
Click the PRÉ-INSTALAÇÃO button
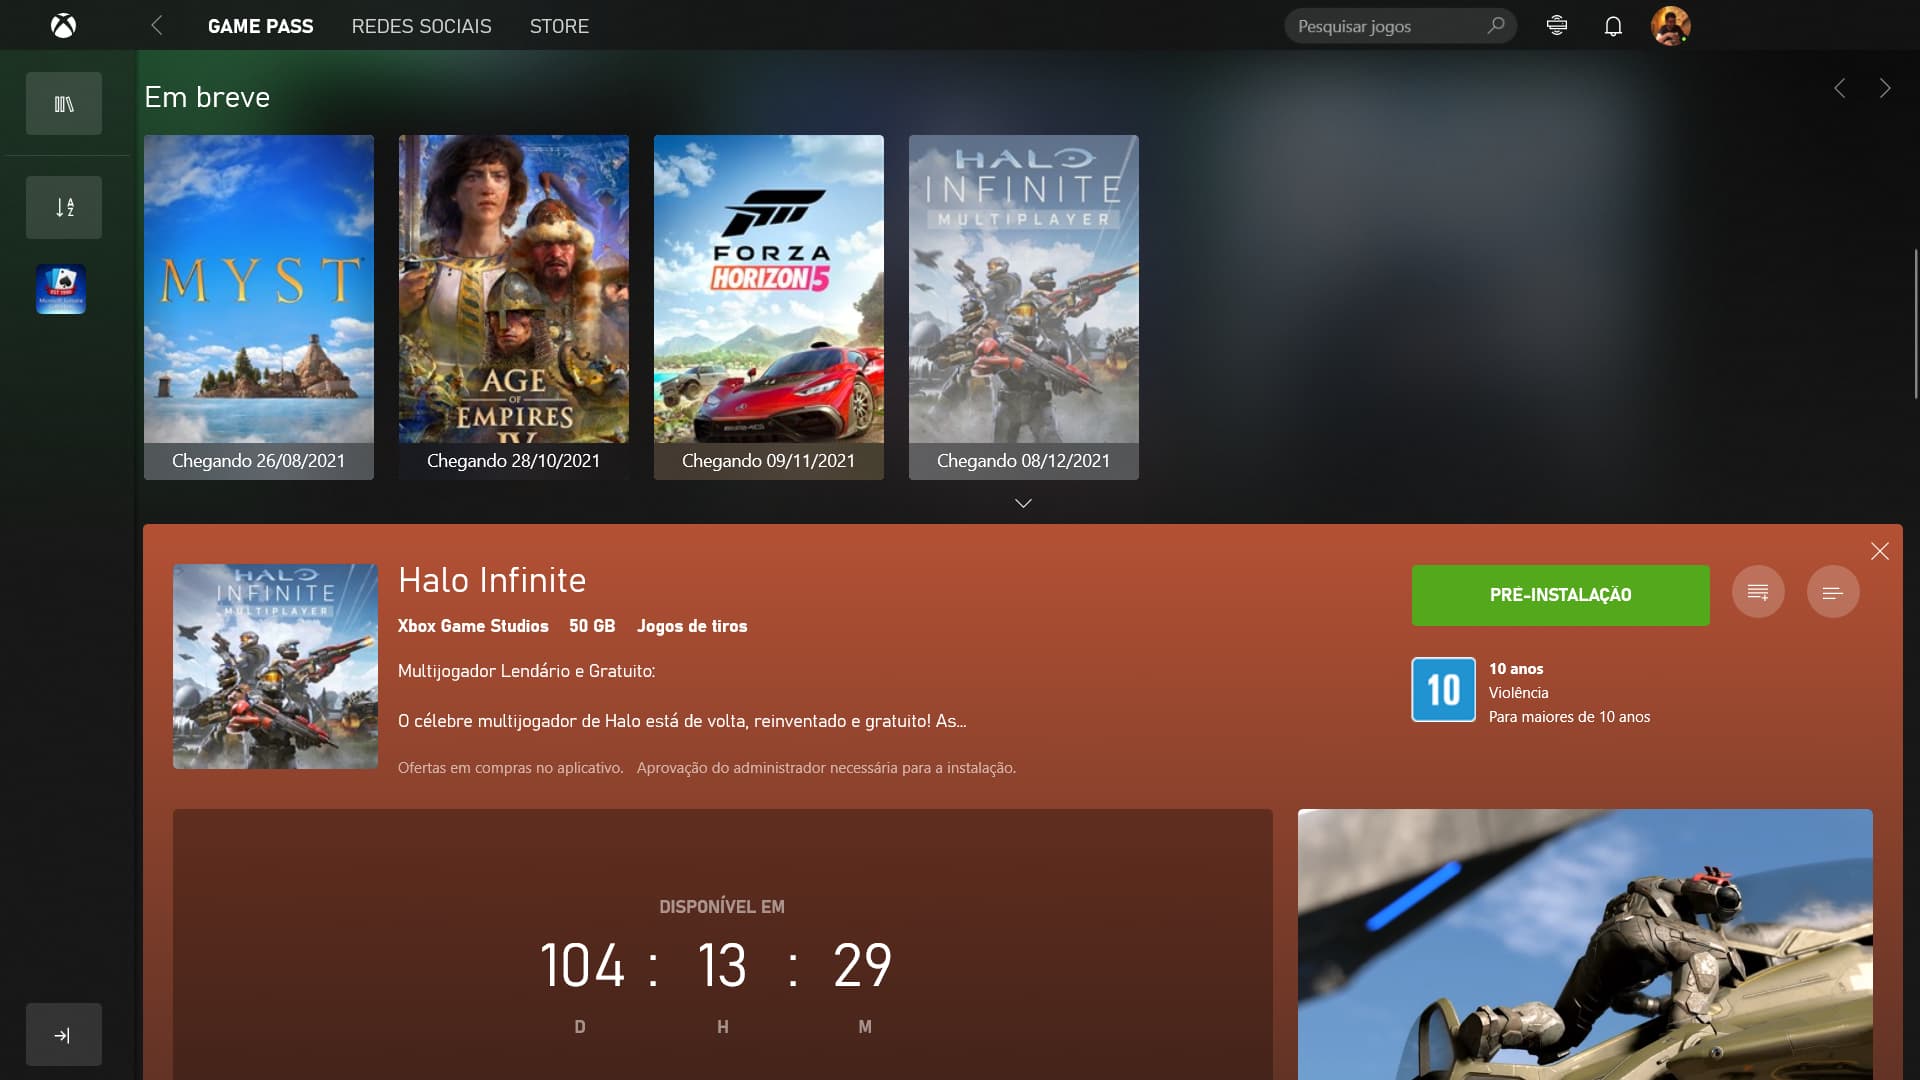click(1560, 595)
